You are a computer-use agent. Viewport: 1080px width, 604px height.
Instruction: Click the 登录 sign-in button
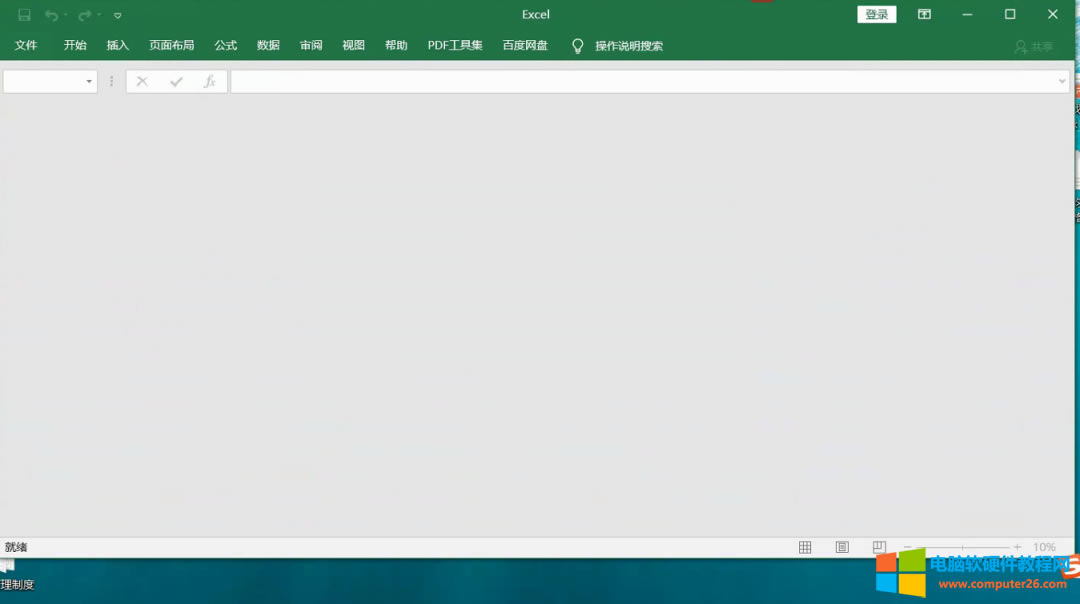coord(876,14)
